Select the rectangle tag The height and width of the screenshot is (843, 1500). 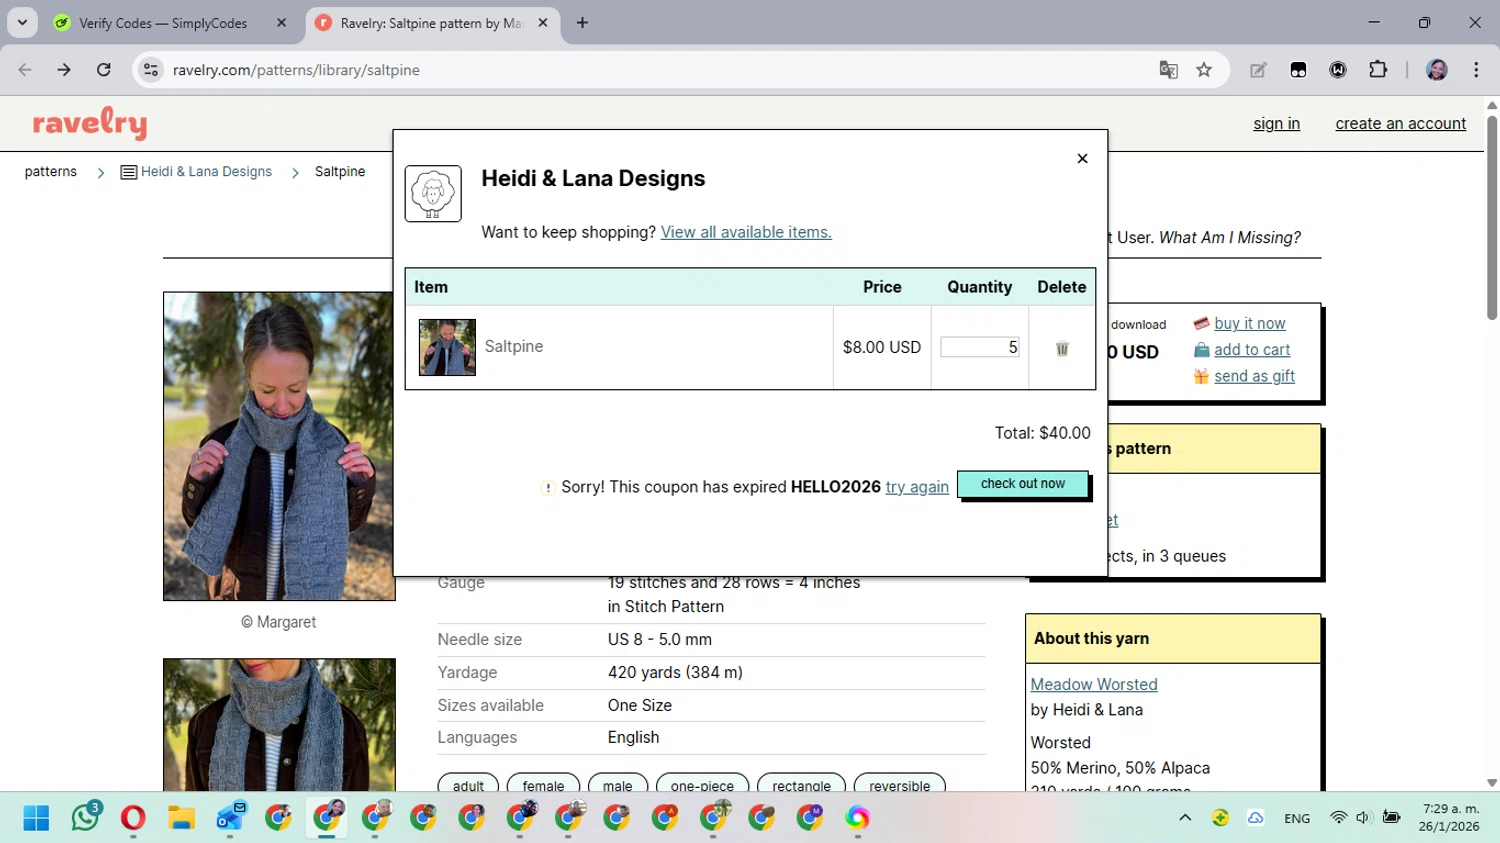click(801, 784)
